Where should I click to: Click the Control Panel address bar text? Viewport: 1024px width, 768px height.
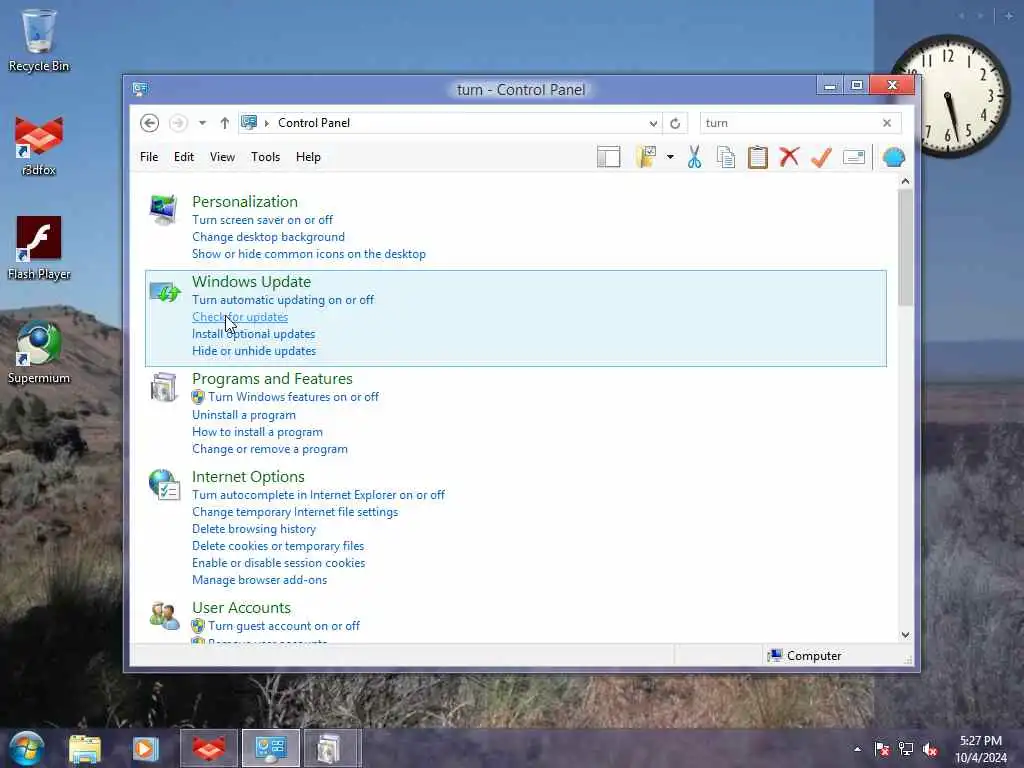pyautogui.click(x=314, y=123)
